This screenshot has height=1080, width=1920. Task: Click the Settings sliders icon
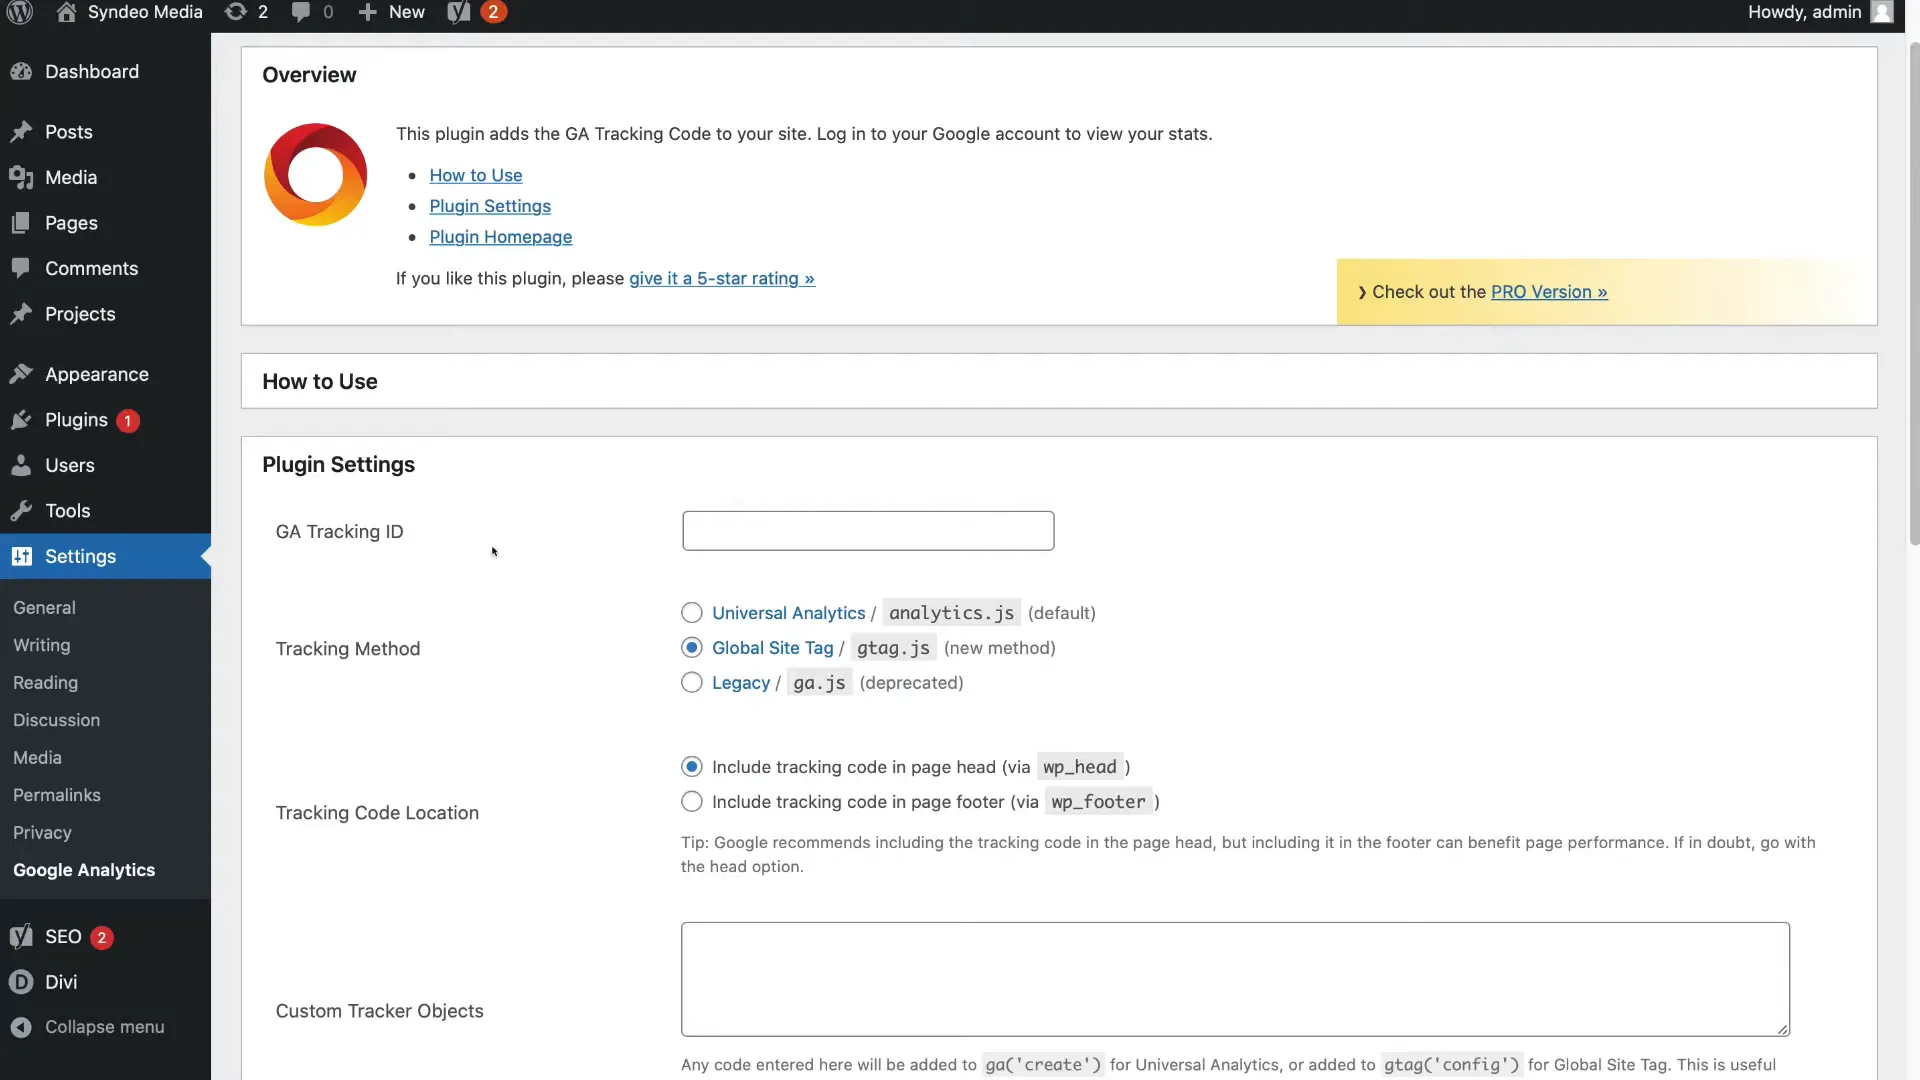[x=21, y=556]
